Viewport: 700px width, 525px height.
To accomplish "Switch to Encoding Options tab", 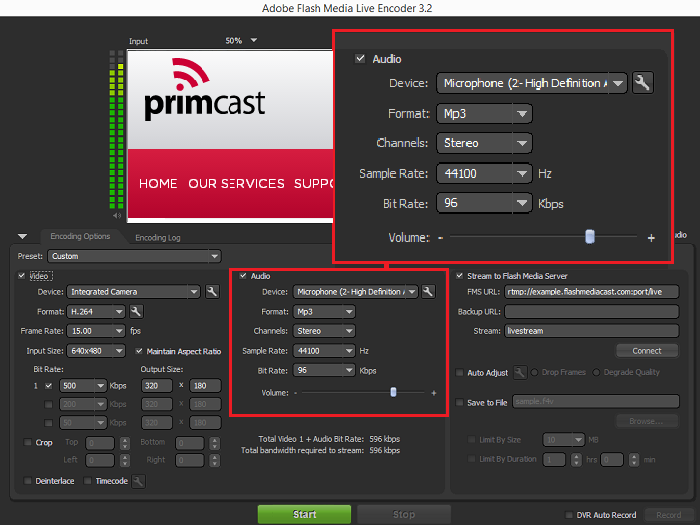I will [x=80, y=236].
